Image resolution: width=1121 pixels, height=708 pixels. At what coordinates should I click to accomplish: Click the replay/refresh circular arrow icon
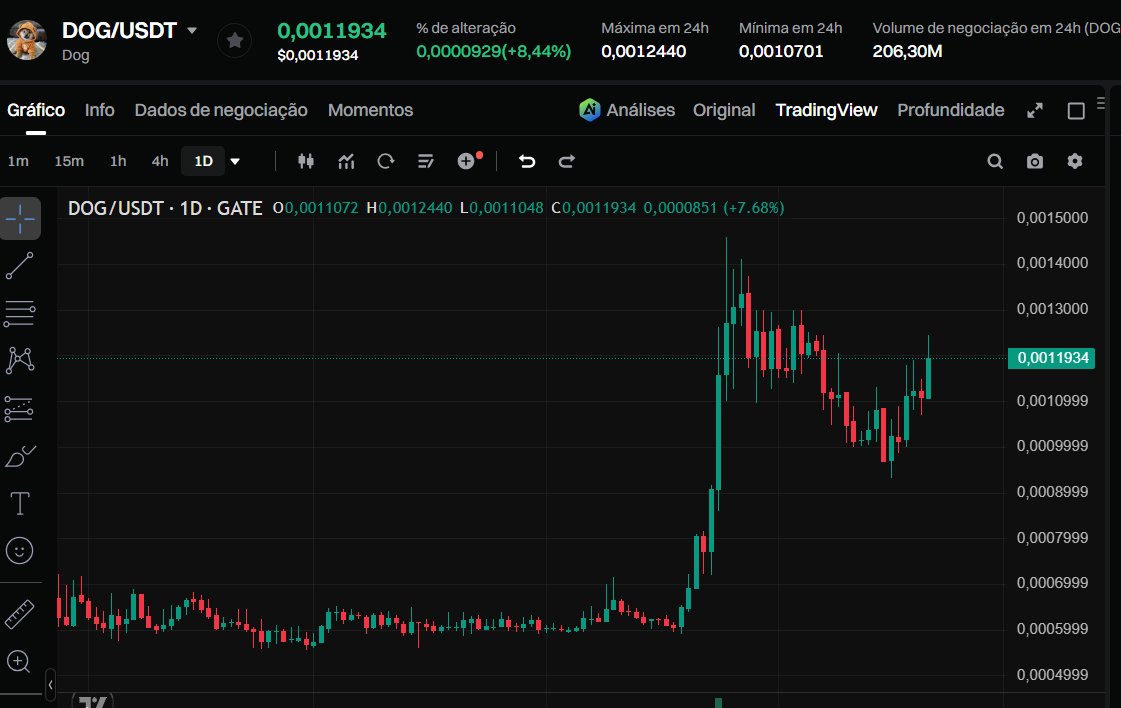point(385,162)
